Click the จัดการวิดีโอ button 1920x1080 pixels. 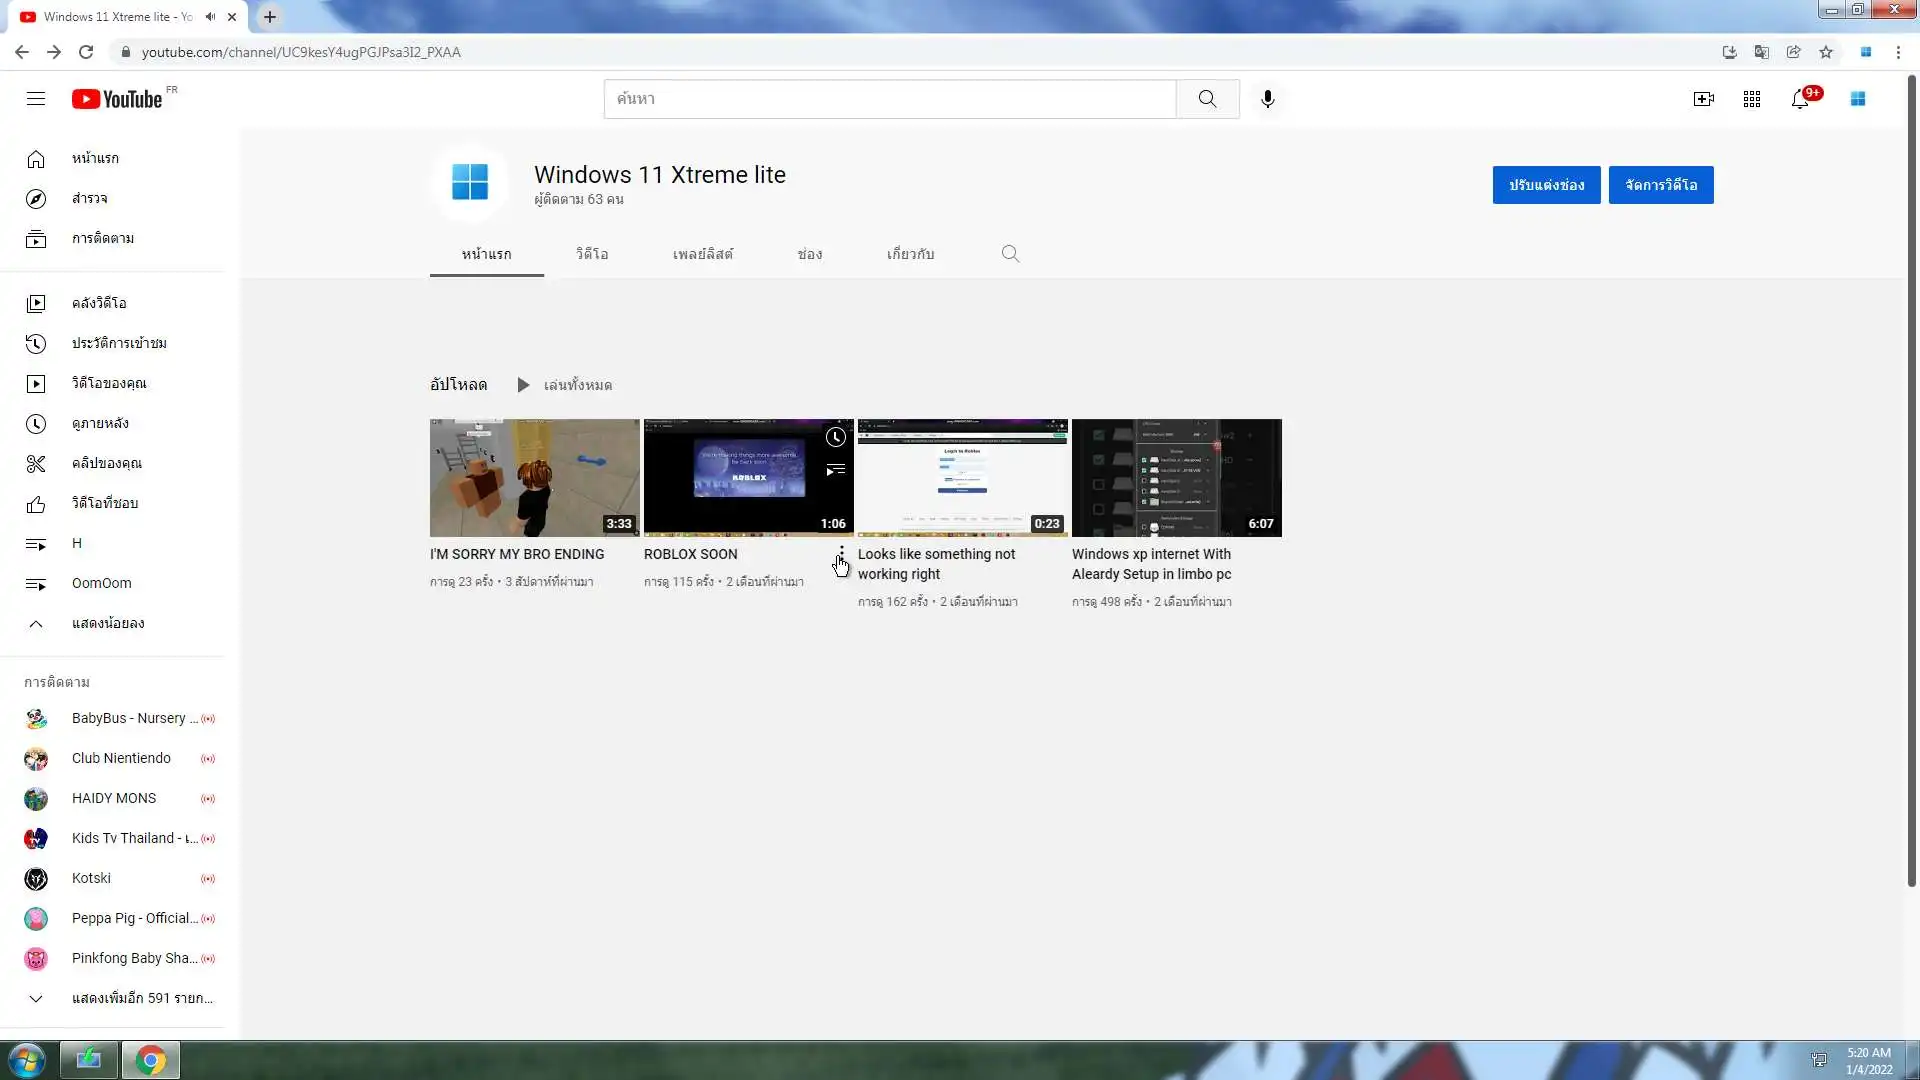click(x=1660, y=185)
